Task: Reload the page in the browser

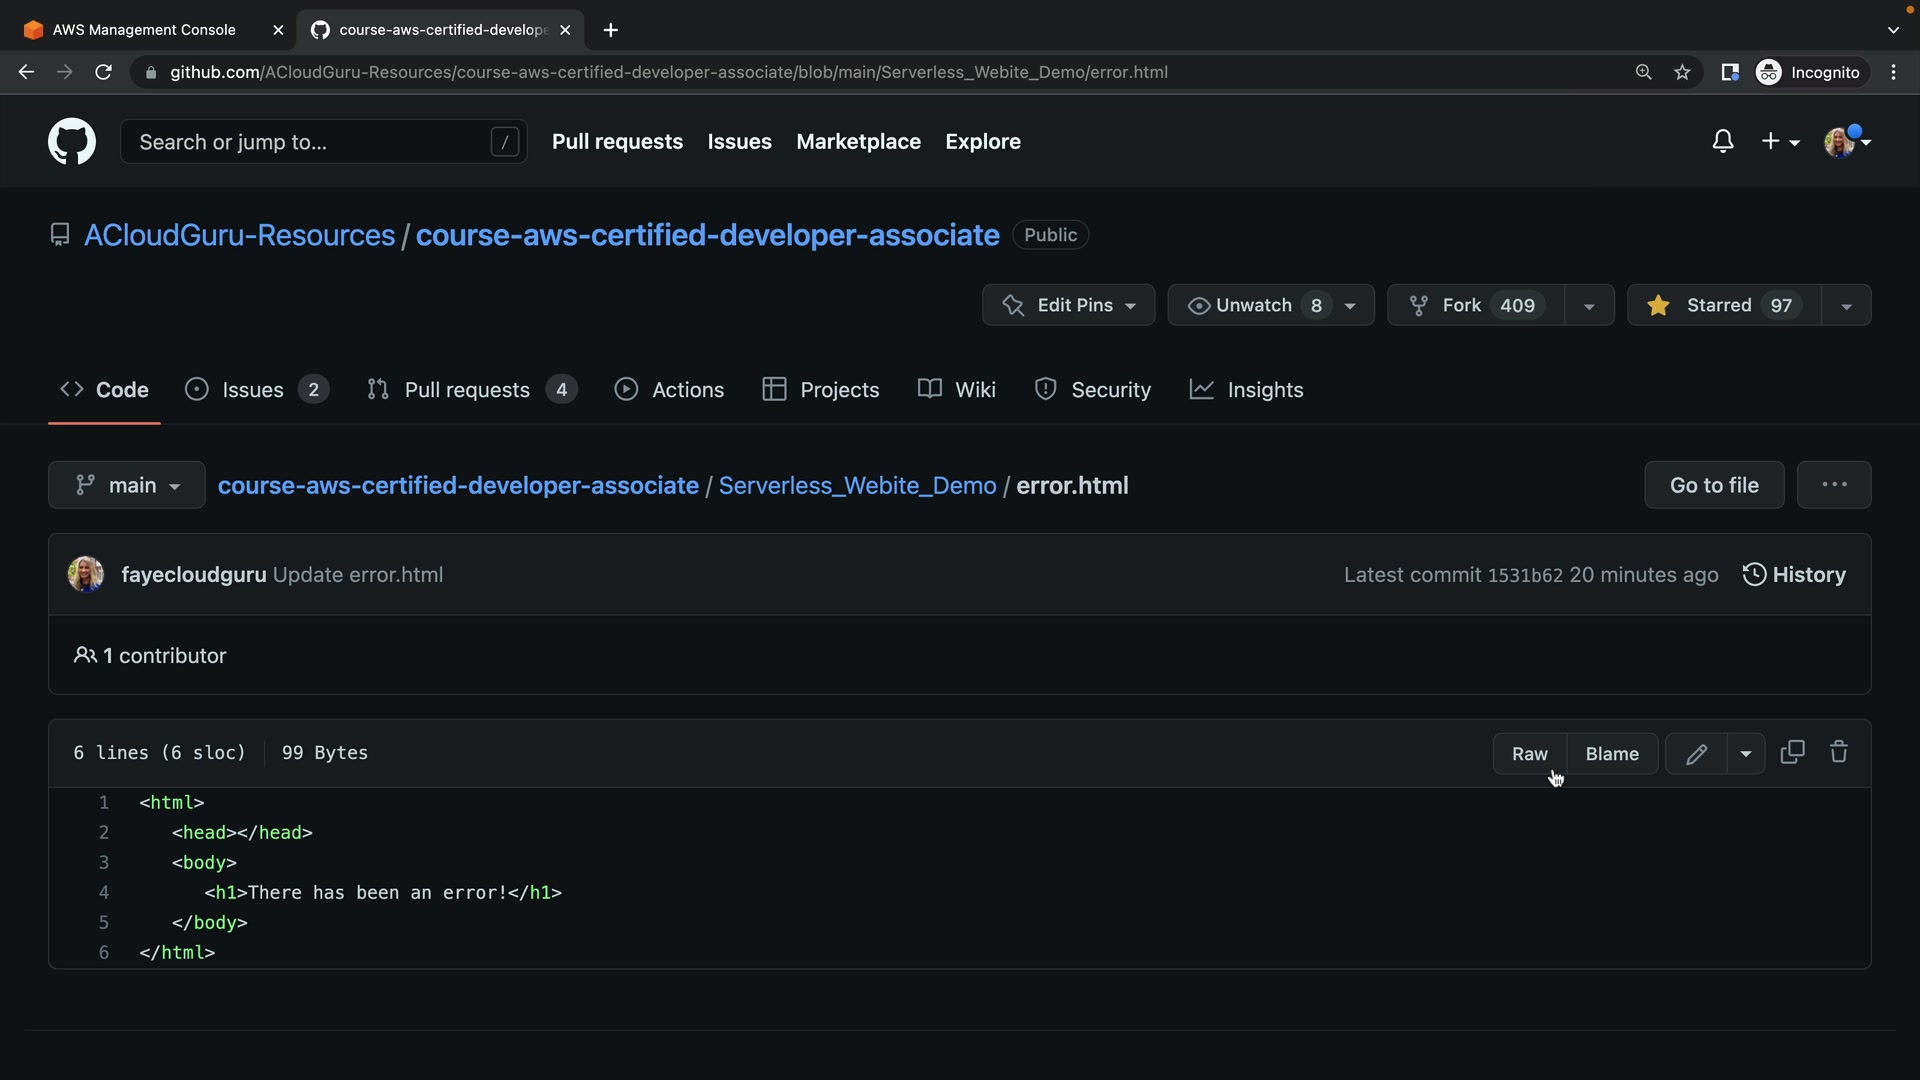Action: pos(103,72)
